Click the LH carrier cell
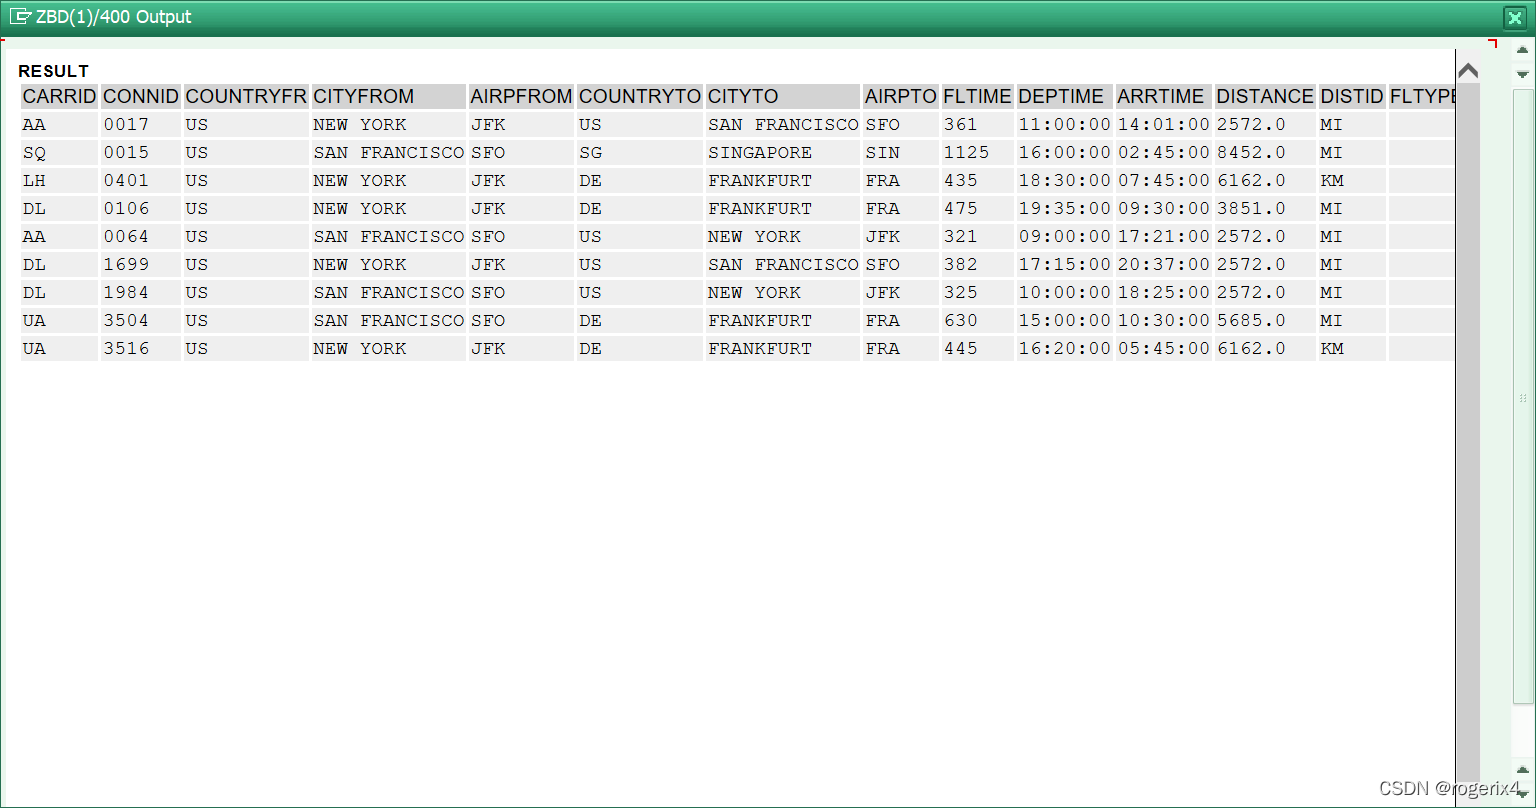The width and height of the screenshot is (1536, 808). (x=35, y=181)
